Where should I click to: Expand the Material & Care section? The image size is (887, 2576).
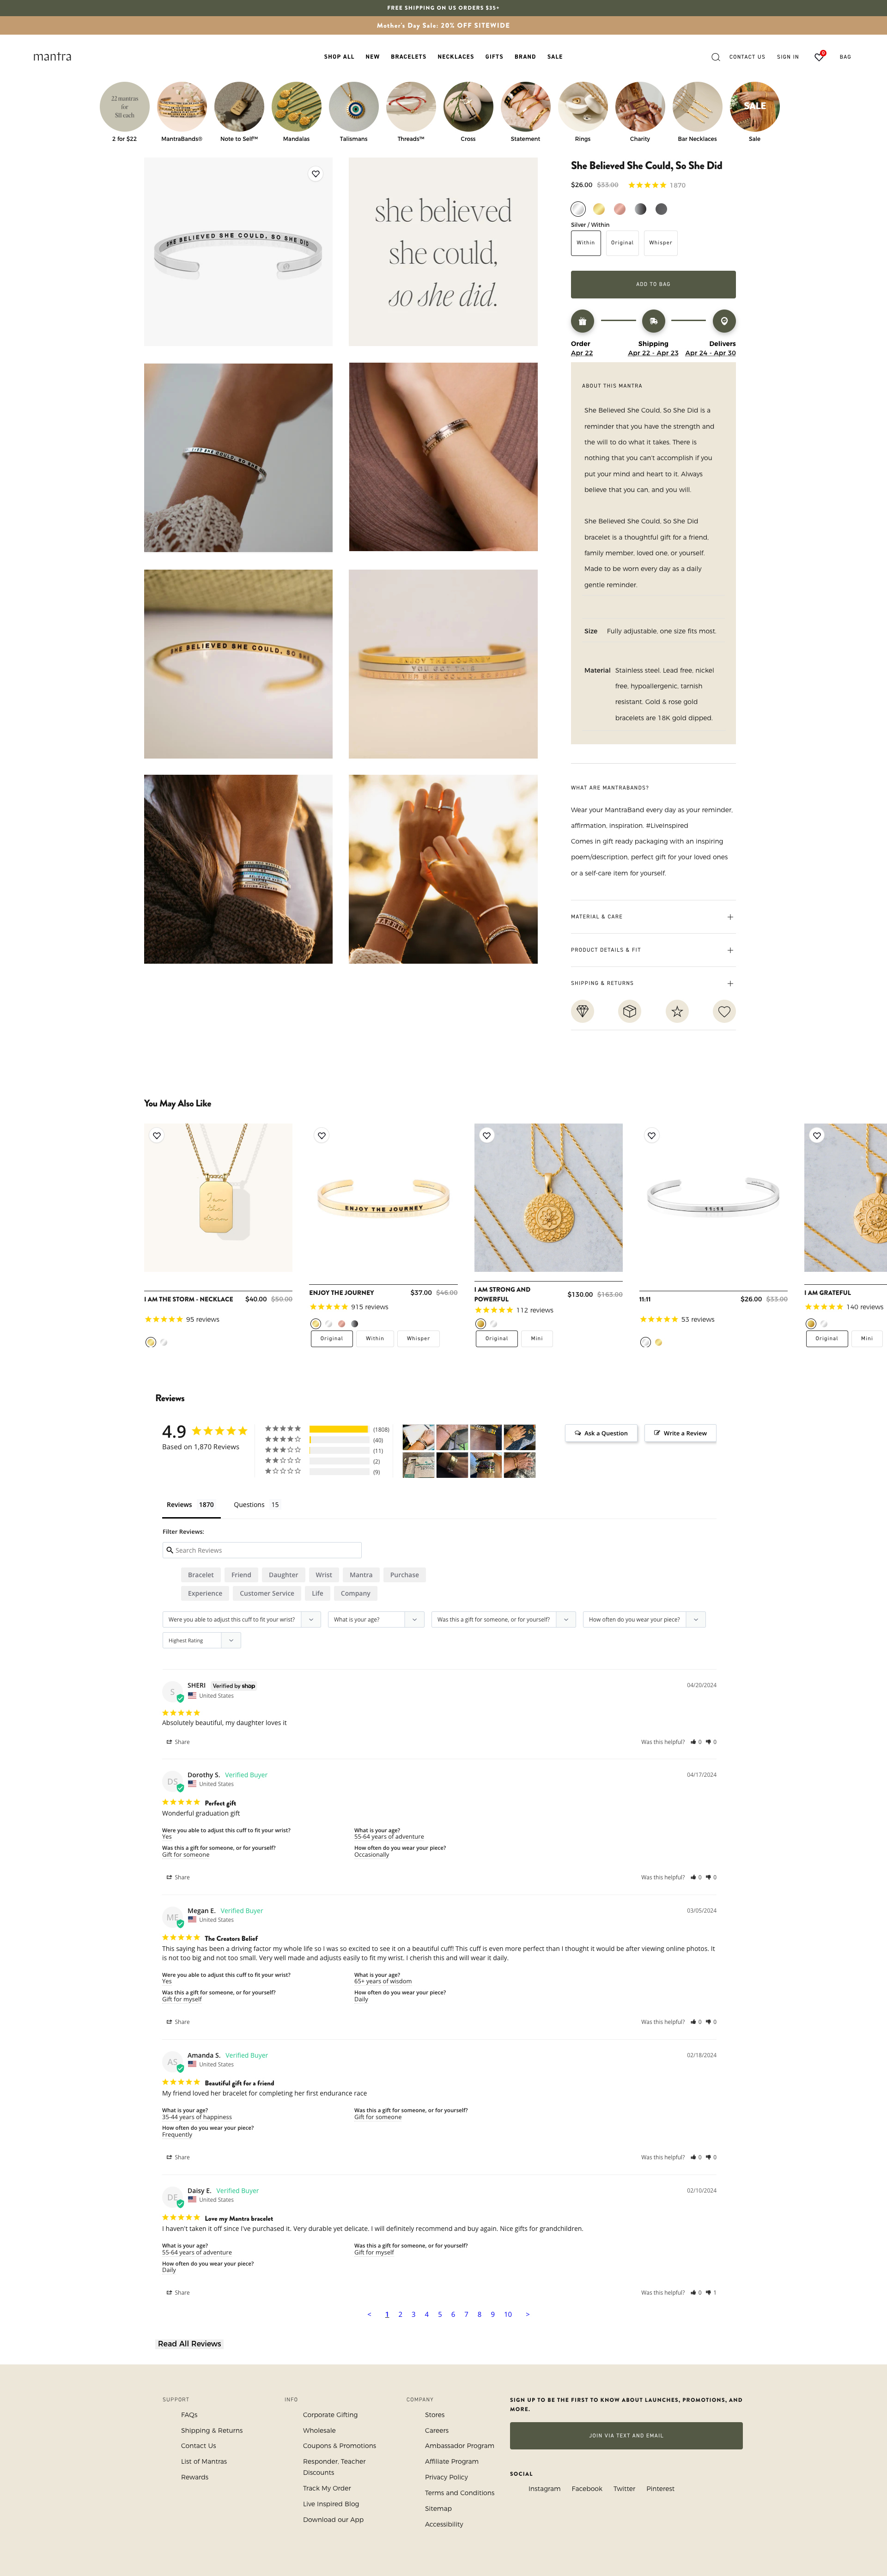click(x=653, y=917)
